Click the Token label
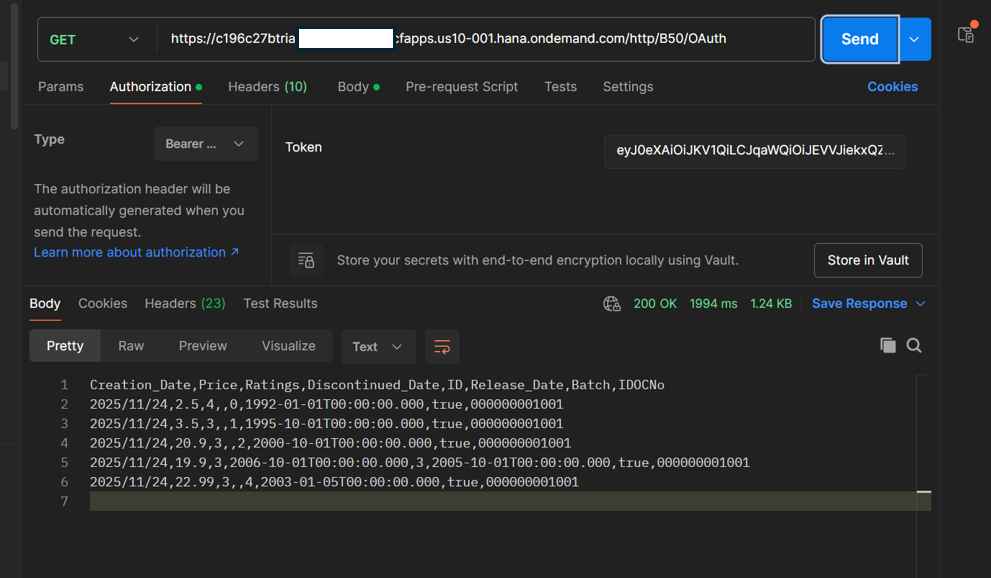The image size is (991, 578). tap(303, 147)
